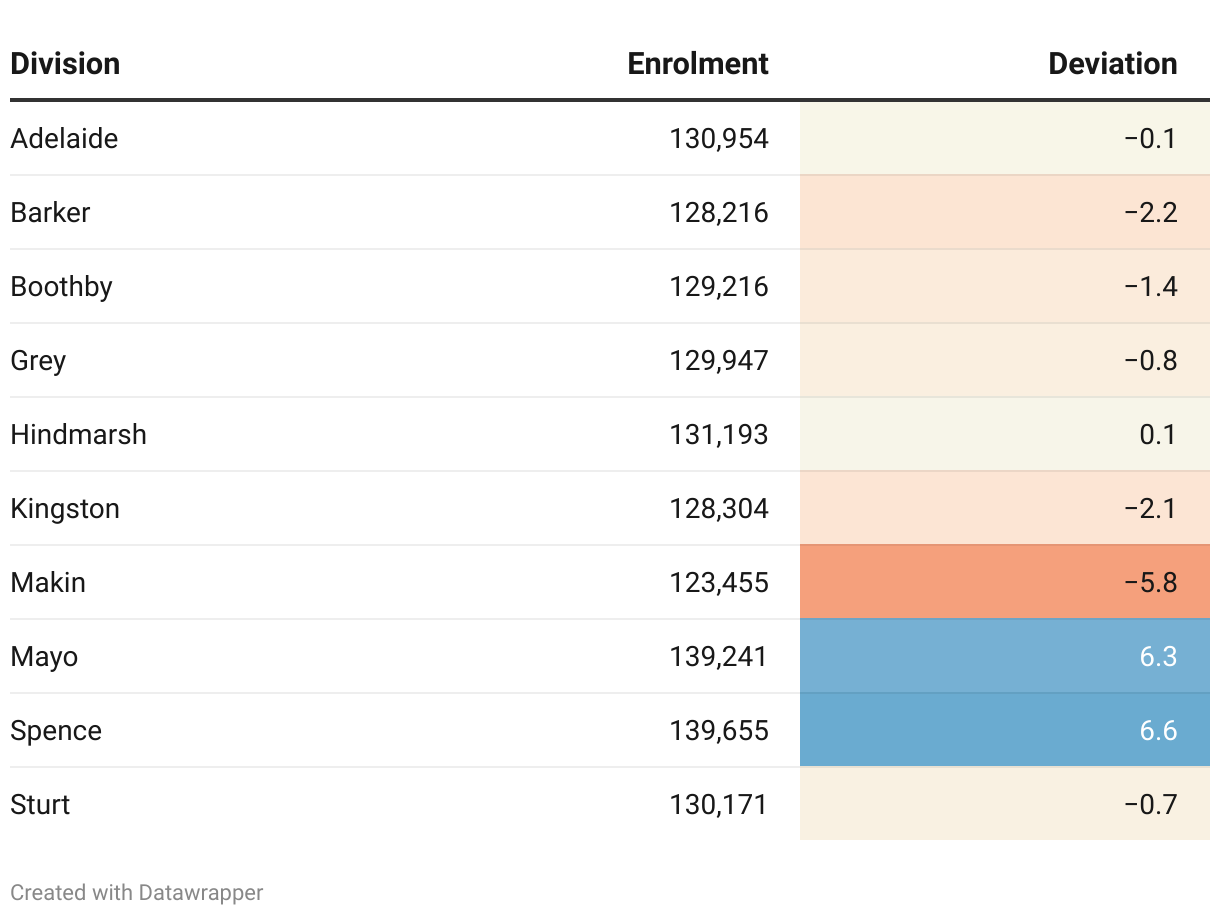Click Adelaide's enrolment value 130,954

click(718, 138)
